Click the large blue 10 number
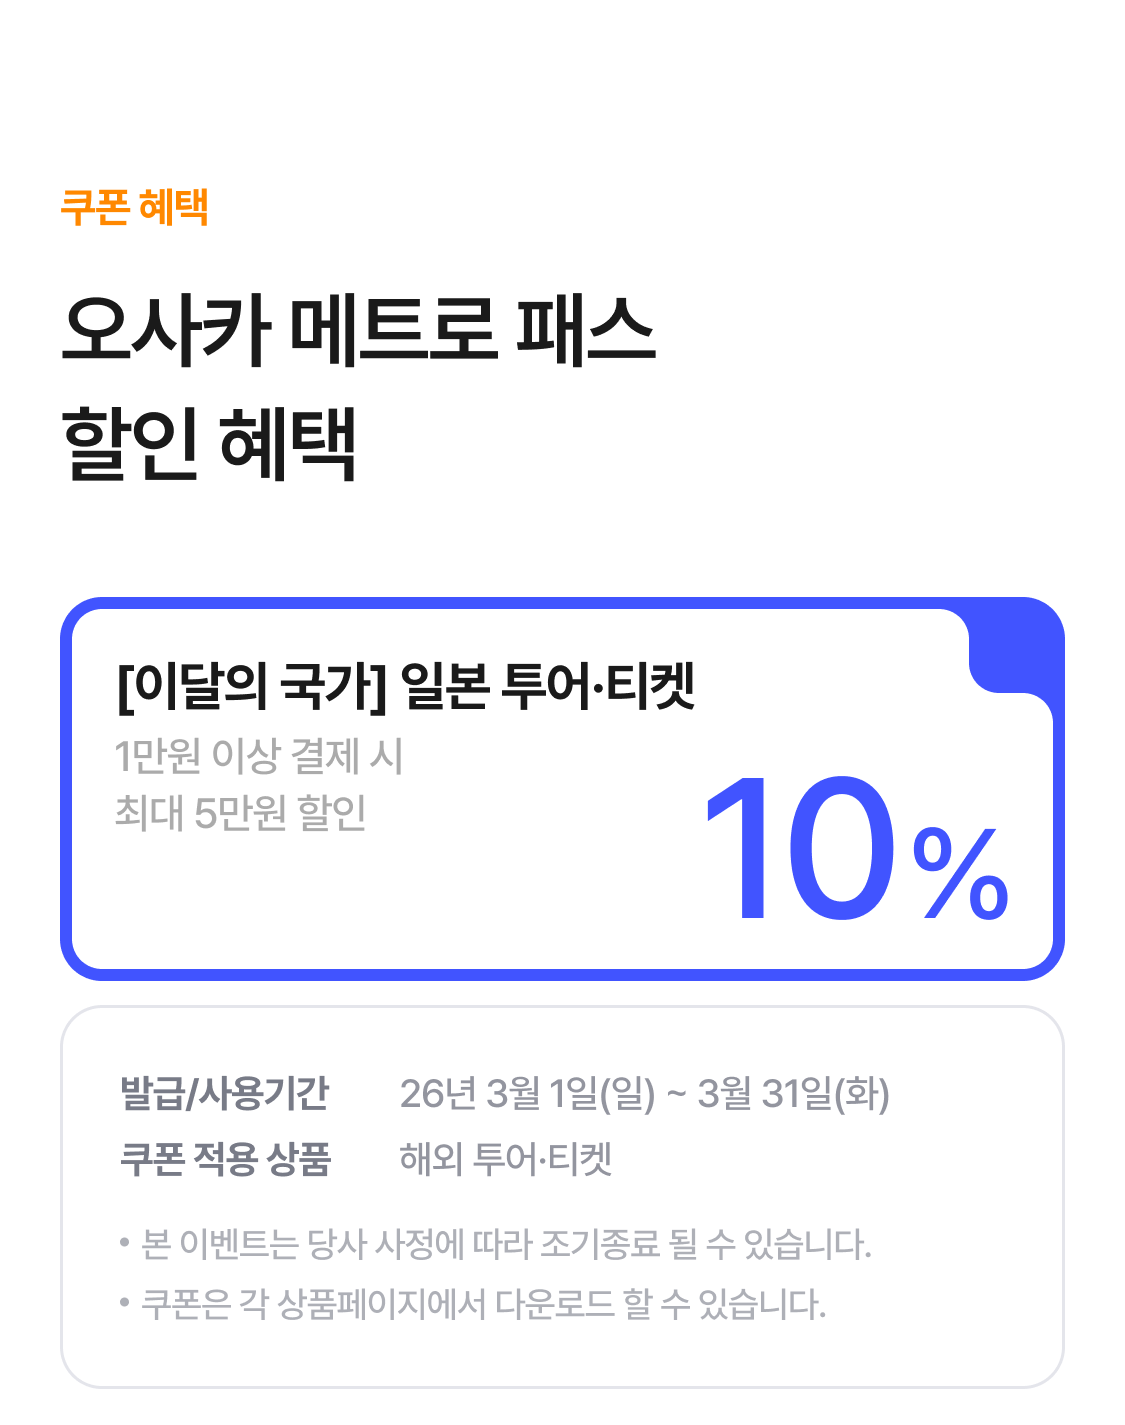The height and width of the screenshot is (1425, 1125). coord(800,848)
